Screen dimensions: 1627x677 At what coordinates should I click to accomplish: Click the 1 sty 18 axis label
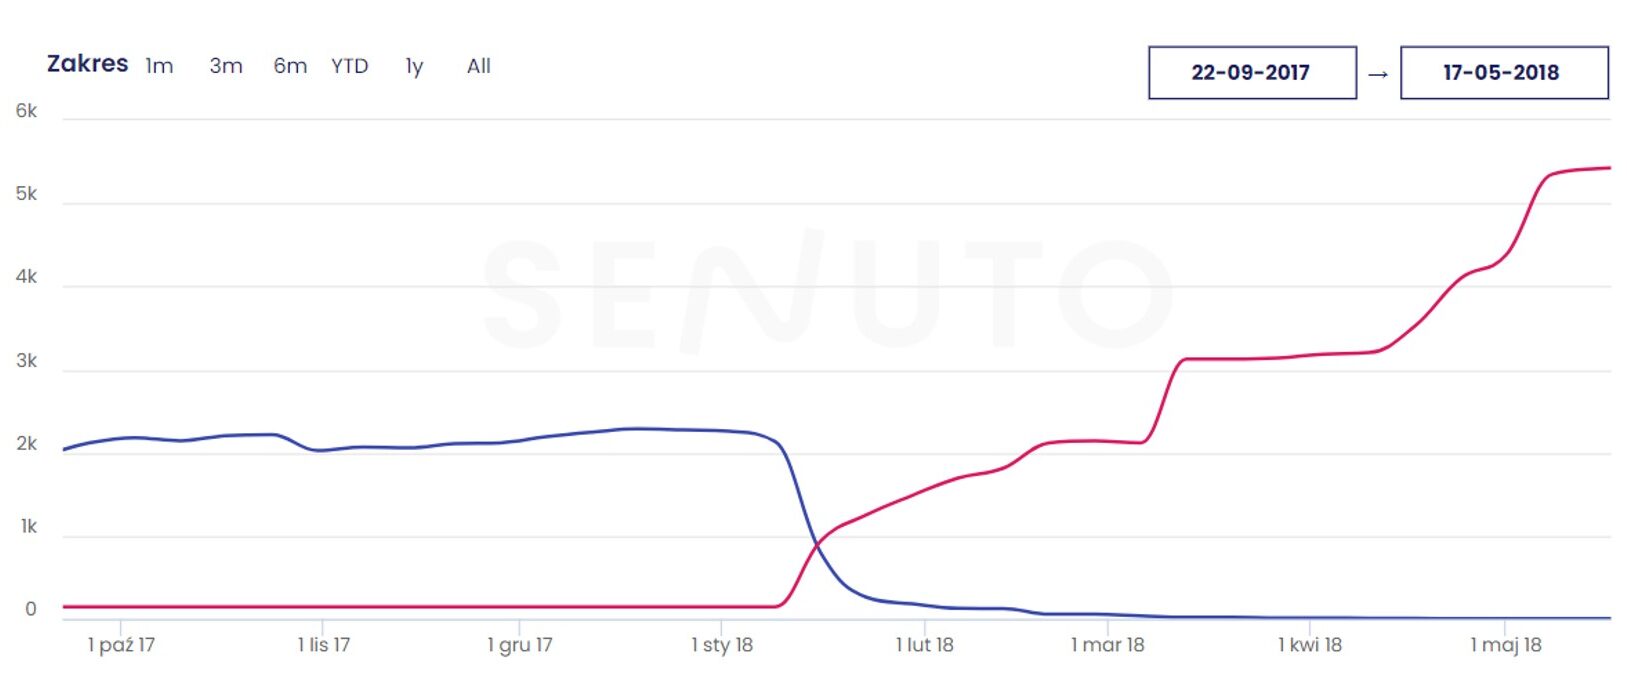coord(722,645)
